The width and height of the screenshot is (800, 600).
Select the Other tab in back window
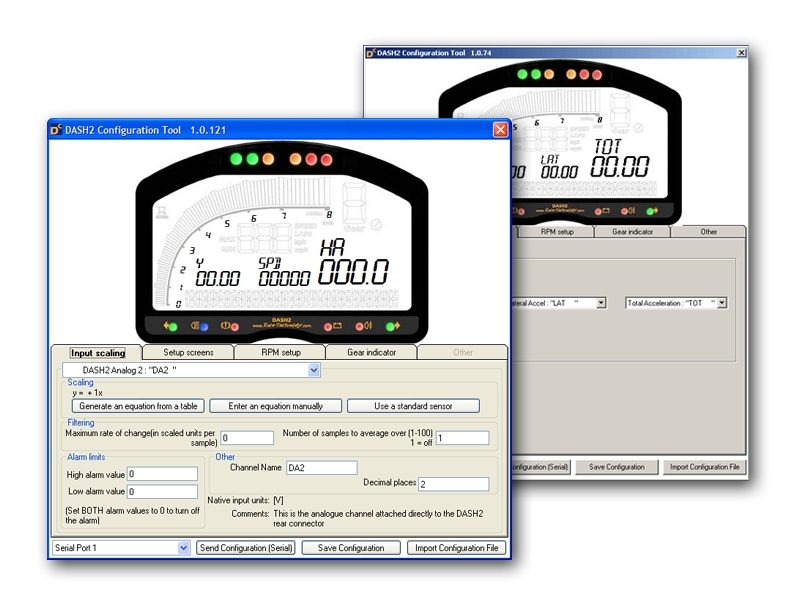(708, 232)
